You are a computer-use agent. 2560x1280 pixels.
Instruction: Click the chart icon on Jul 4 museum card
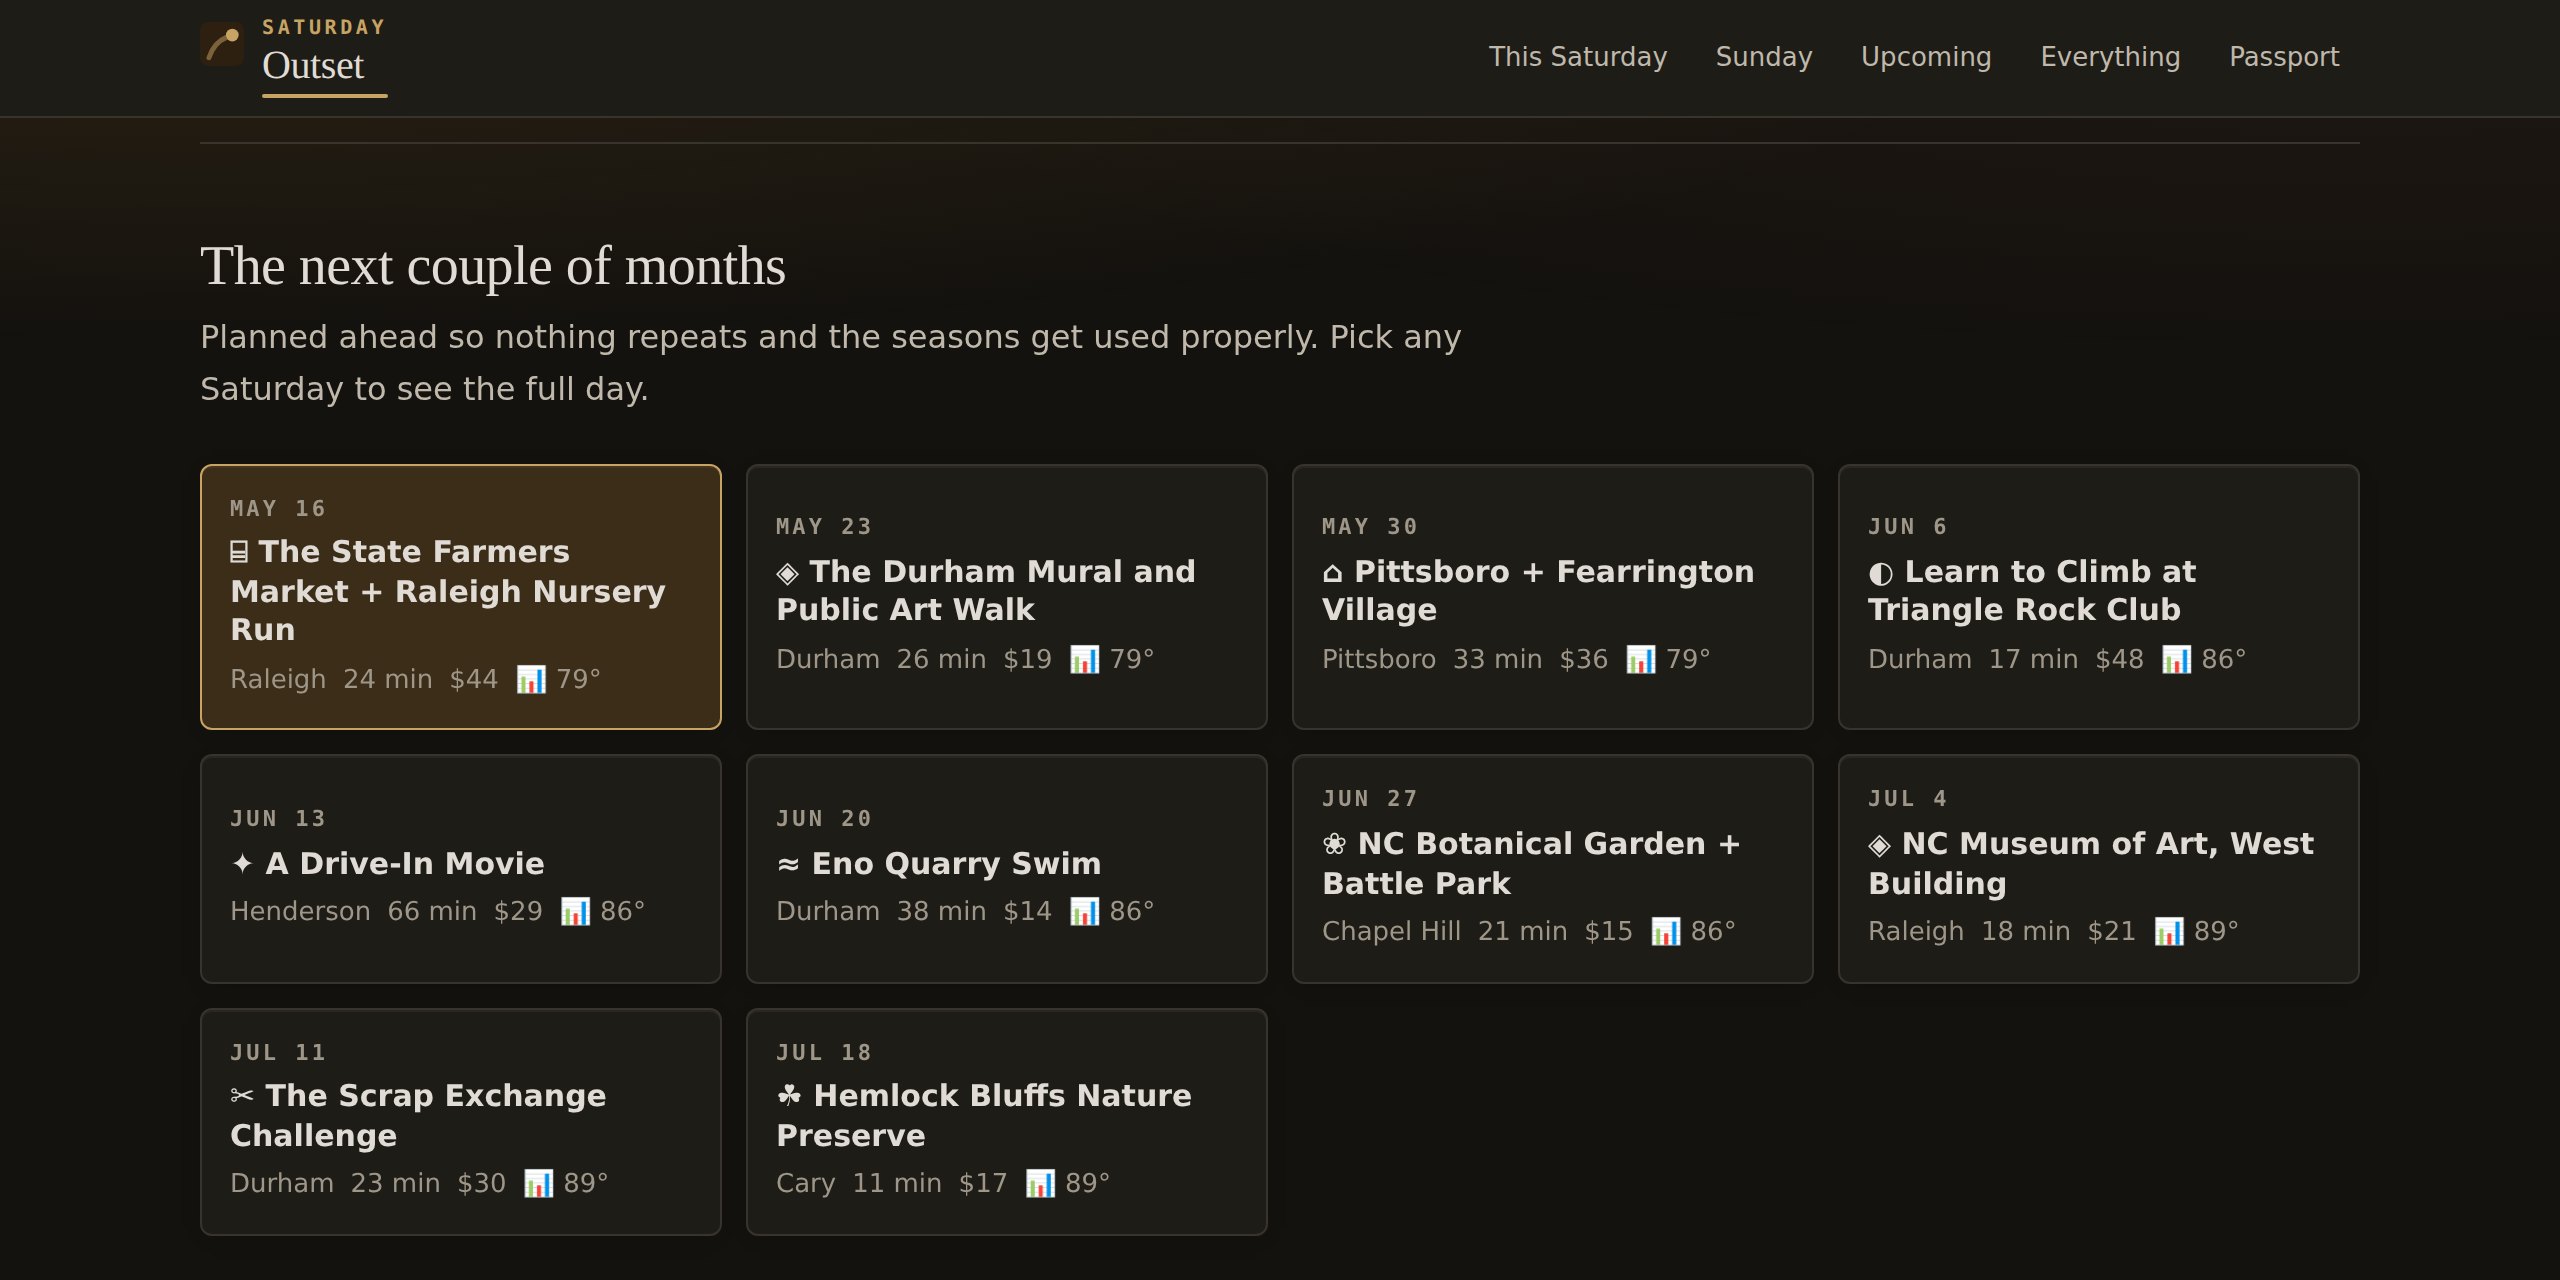[2169, 932]
